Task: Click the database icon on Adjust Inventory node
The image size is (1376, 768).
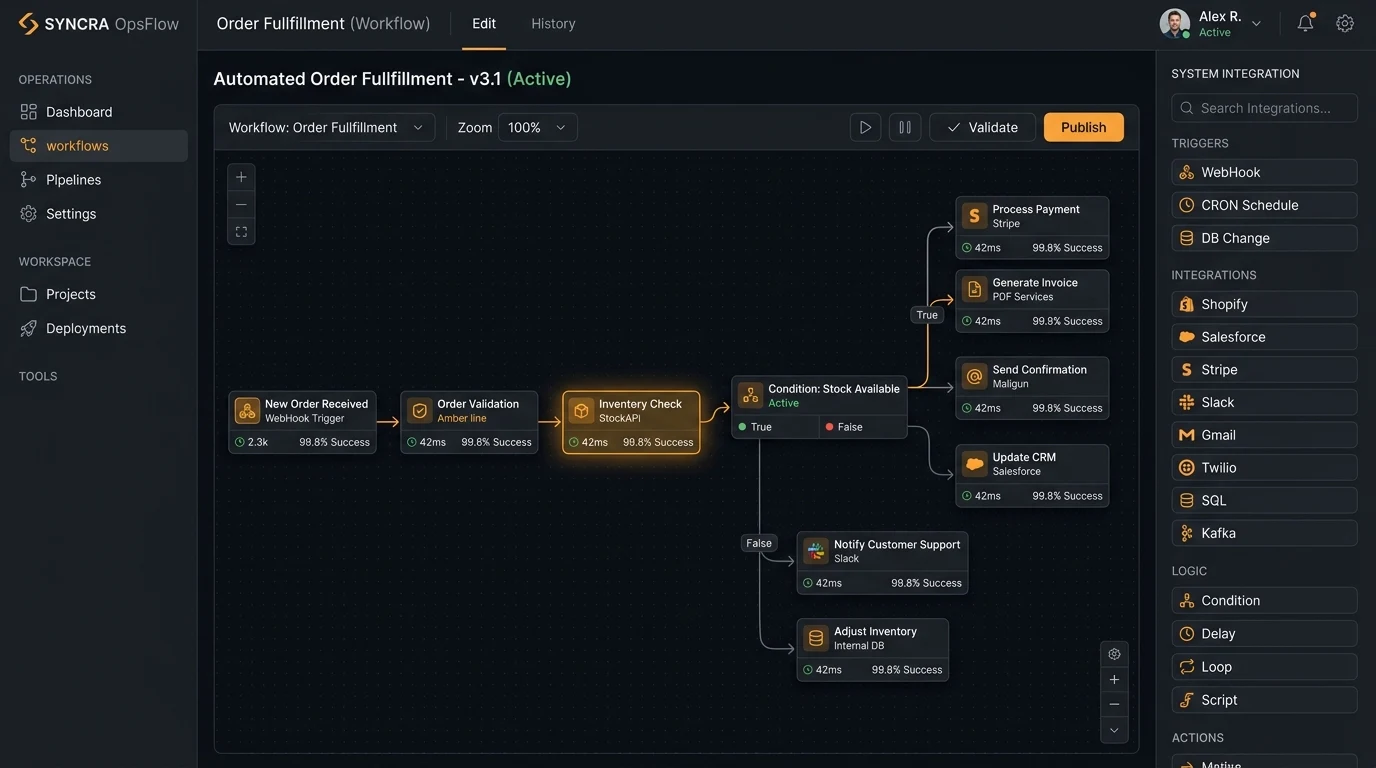Action: pyautogui.click(x=816, y=638)
